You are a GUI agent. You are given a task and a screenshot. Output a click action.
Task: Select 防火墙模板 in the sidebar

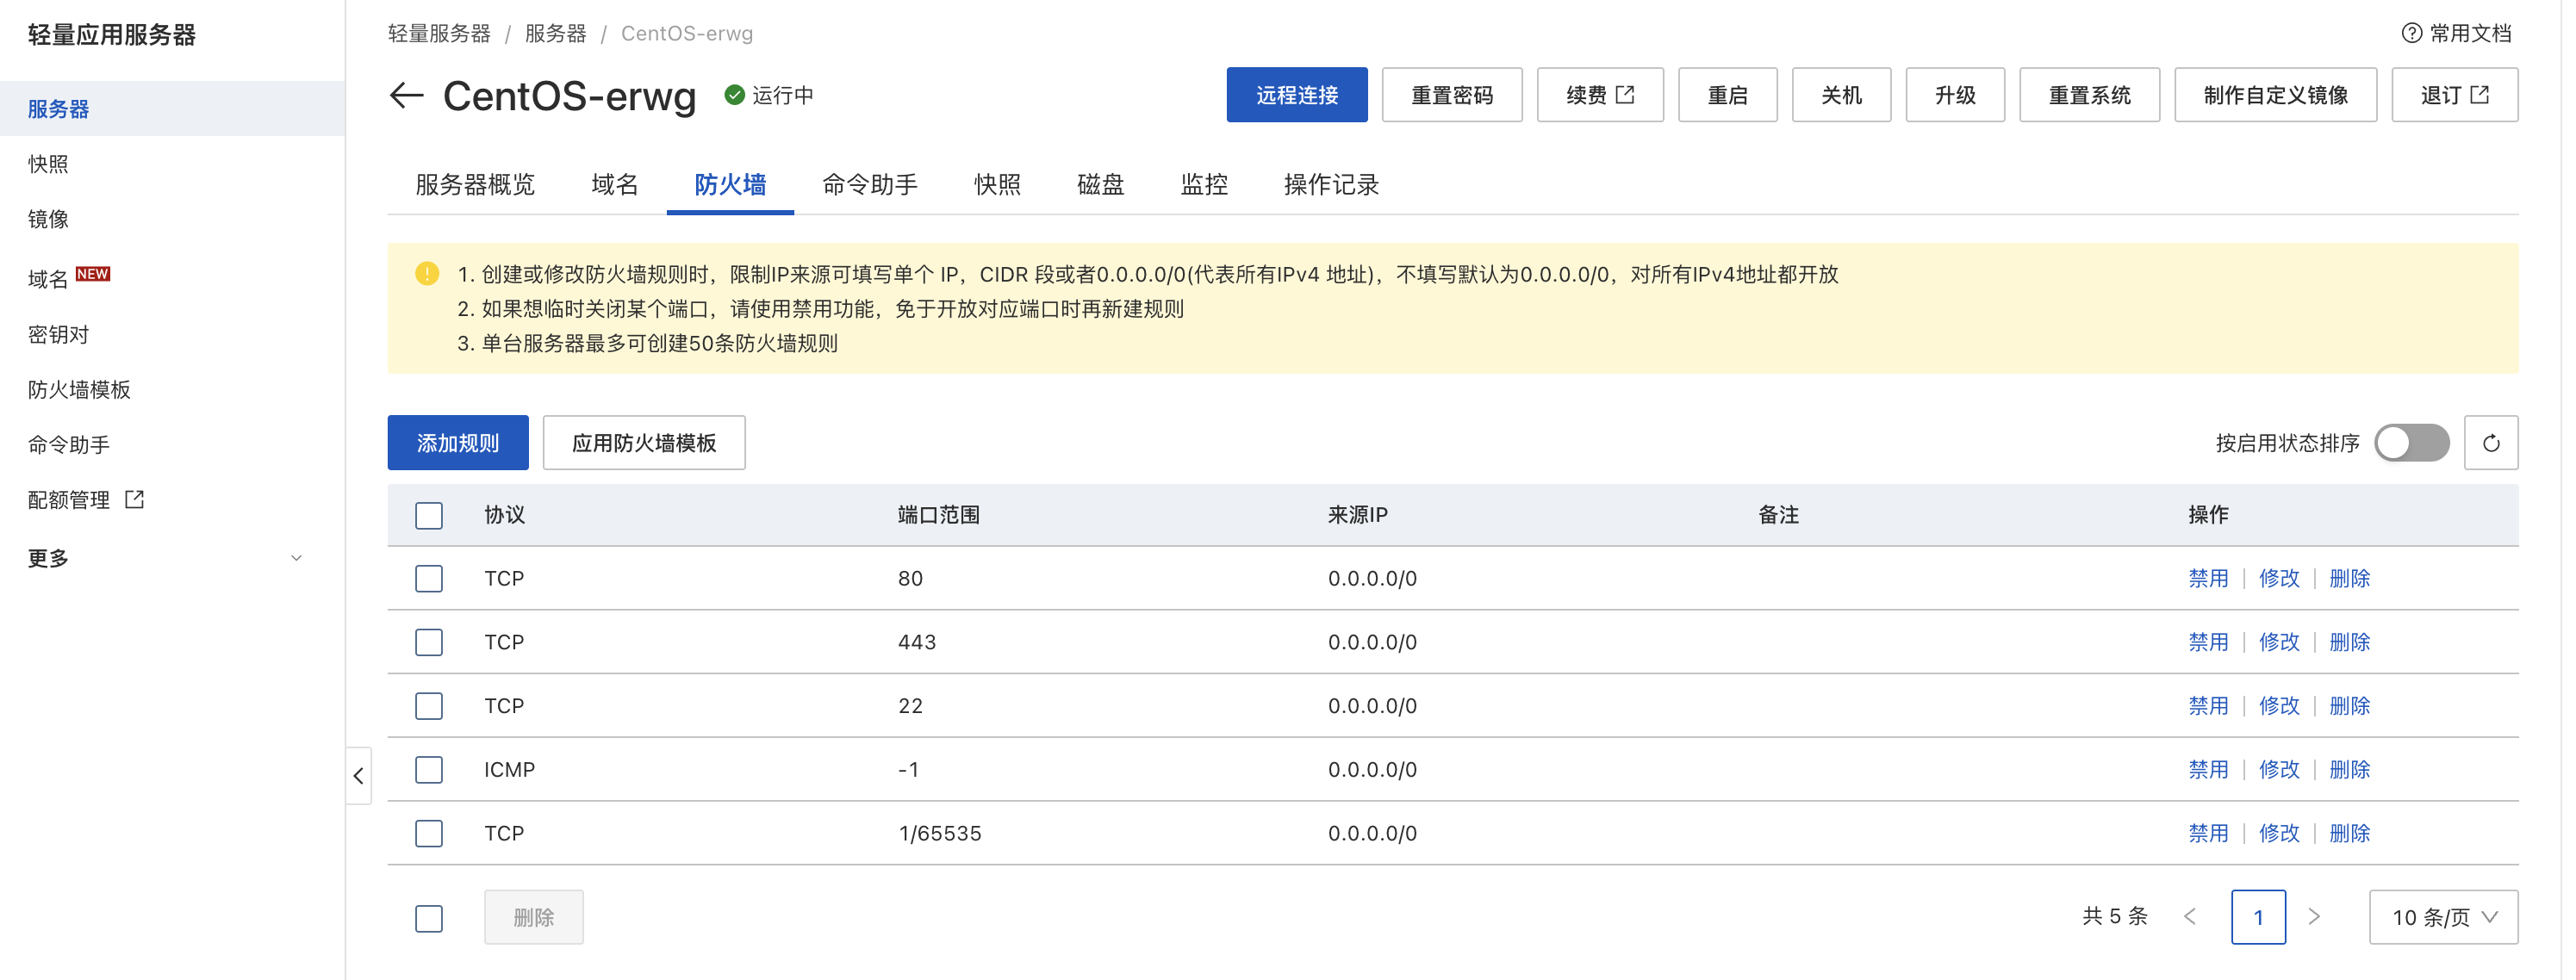[172, 389]
